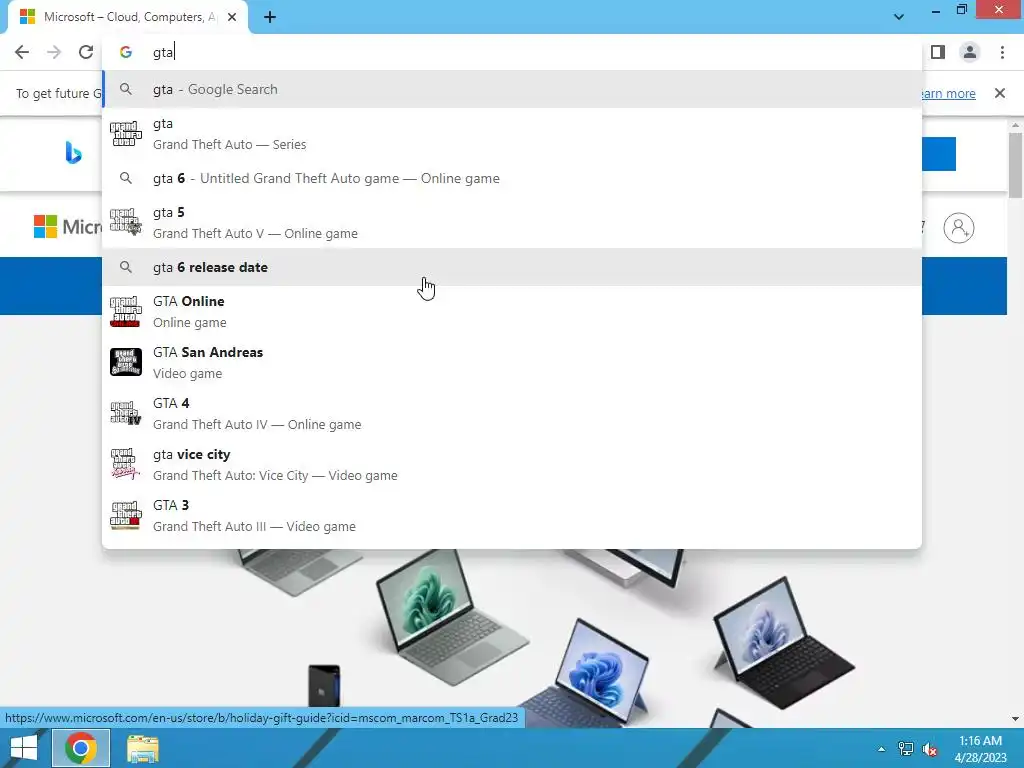Open the Microsoft account sign-in icon
1024x768 pixels.
click(x=959, y=228)
